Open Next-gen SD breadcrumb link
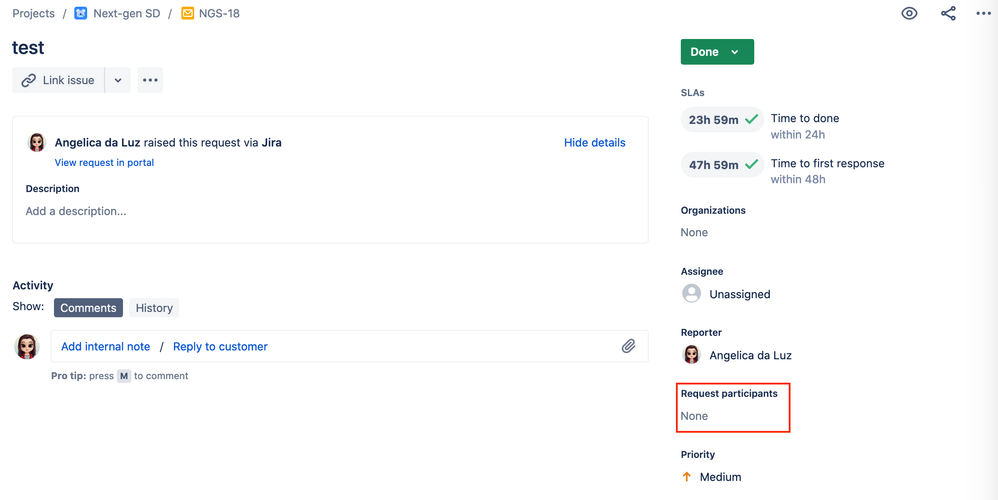 127,13
